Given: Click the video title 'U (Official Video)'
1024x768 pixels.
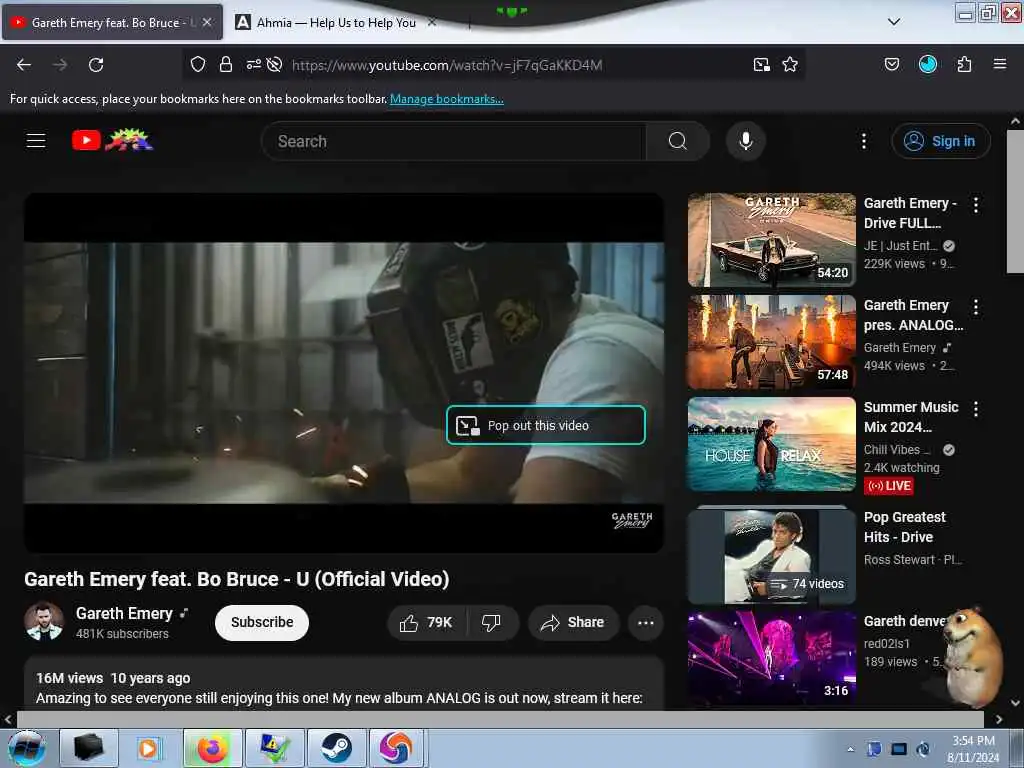Looking at the screenshot, I should [x=372, y=579].
